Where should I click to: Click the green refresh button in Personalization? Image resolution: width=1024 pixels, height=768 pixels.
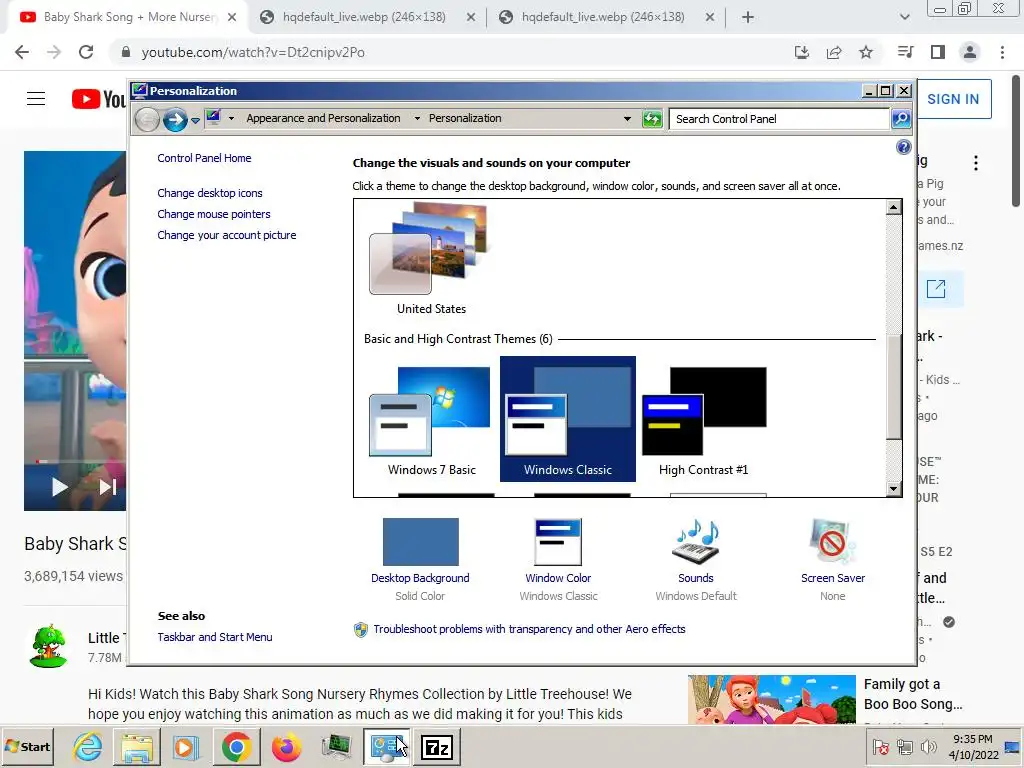652,119
